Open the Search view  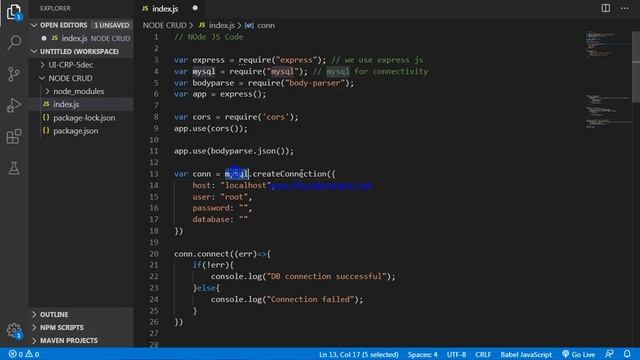coord(14,42)
